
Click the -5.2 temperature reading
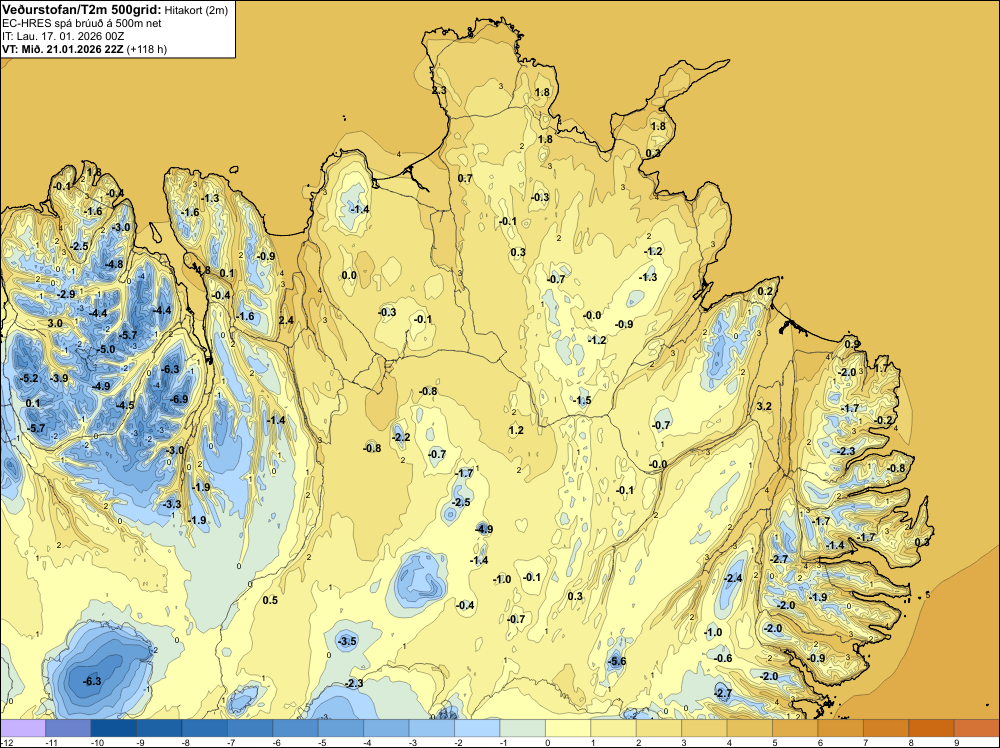tap(29, 378)
